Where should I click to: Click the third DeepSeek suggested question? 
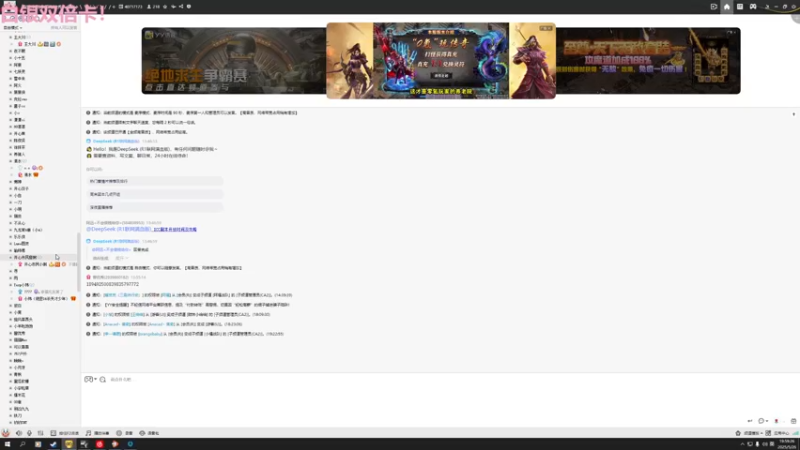(155, 208)
